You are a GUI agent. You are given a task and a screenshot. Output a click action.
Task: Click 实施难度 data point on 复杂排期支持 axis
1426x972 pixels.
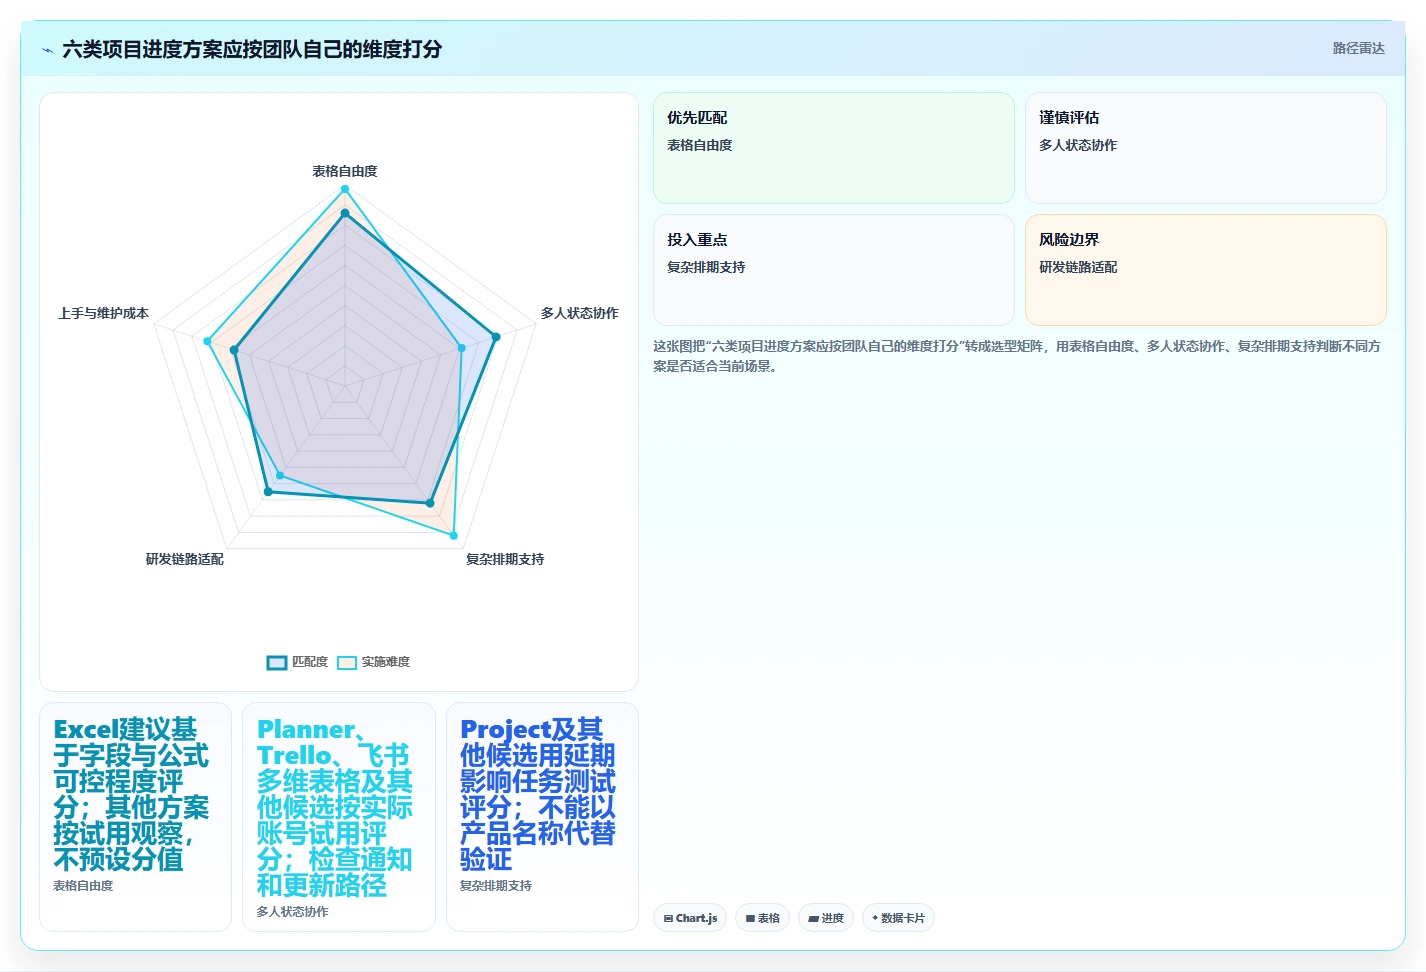point(453,535)
